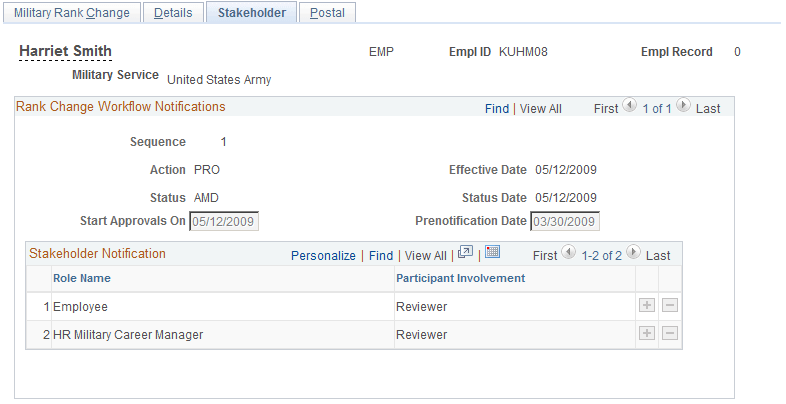The width and height of the screenshot is (786, 404).
Task: Sort by Participant Involvement column header
Action: 460,278
